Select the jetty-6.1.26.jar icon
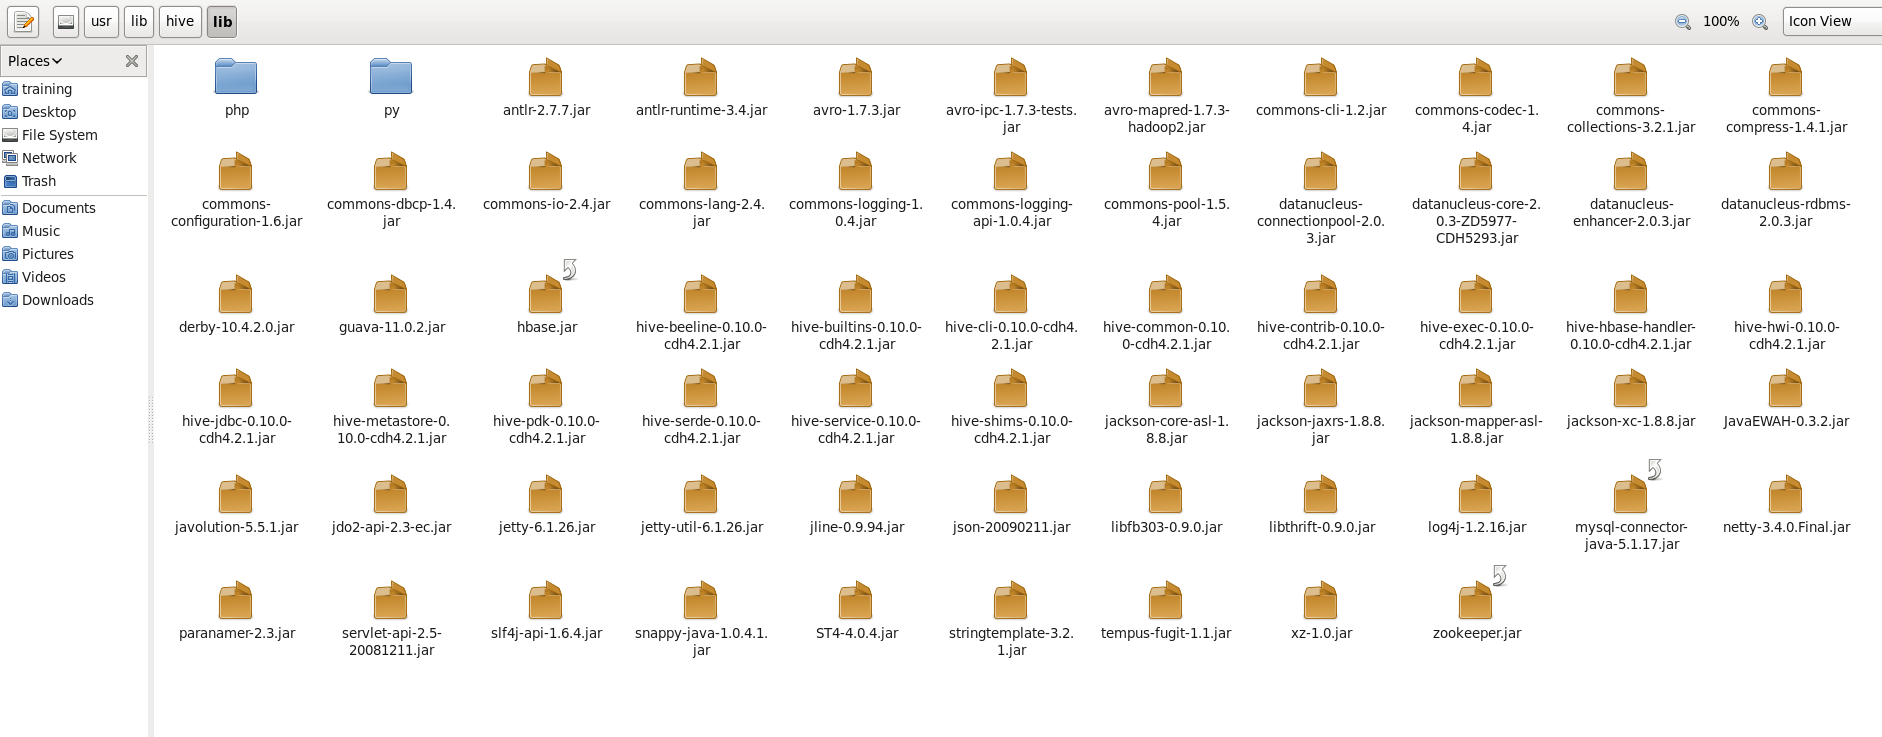 546,494
